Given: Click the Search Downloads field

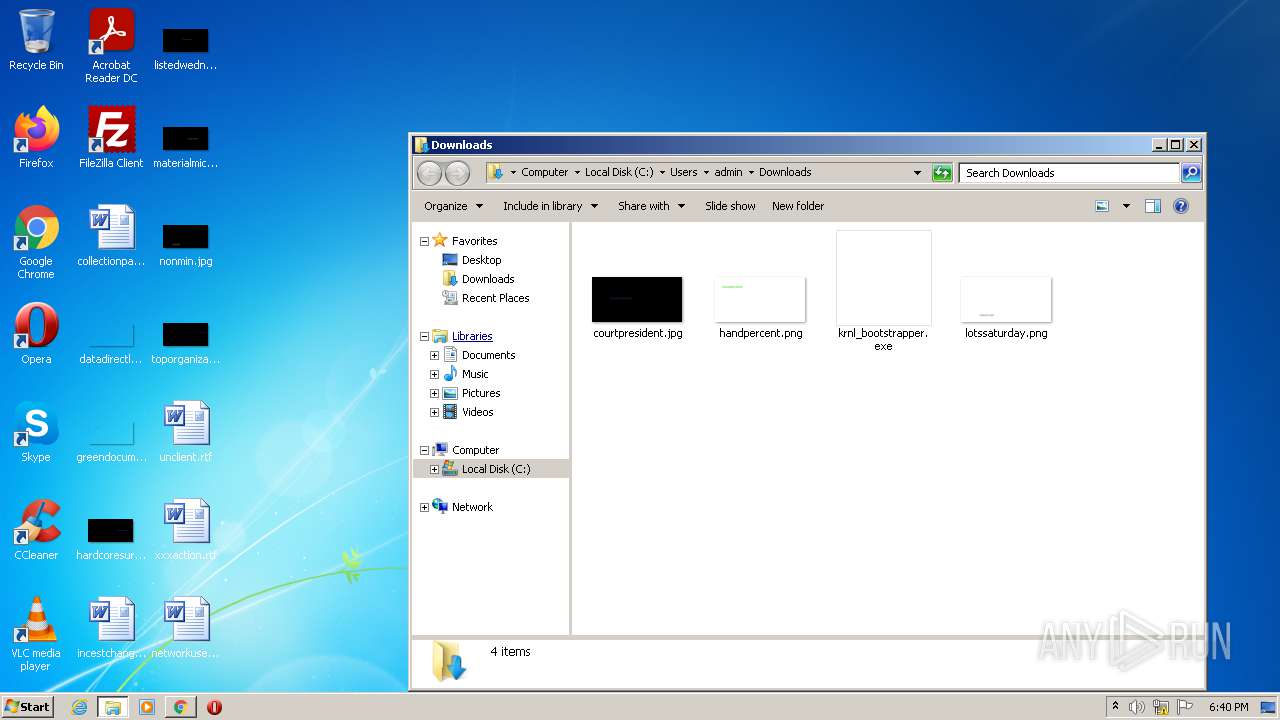Looking at the screenshot, I should coord(1069,173).
